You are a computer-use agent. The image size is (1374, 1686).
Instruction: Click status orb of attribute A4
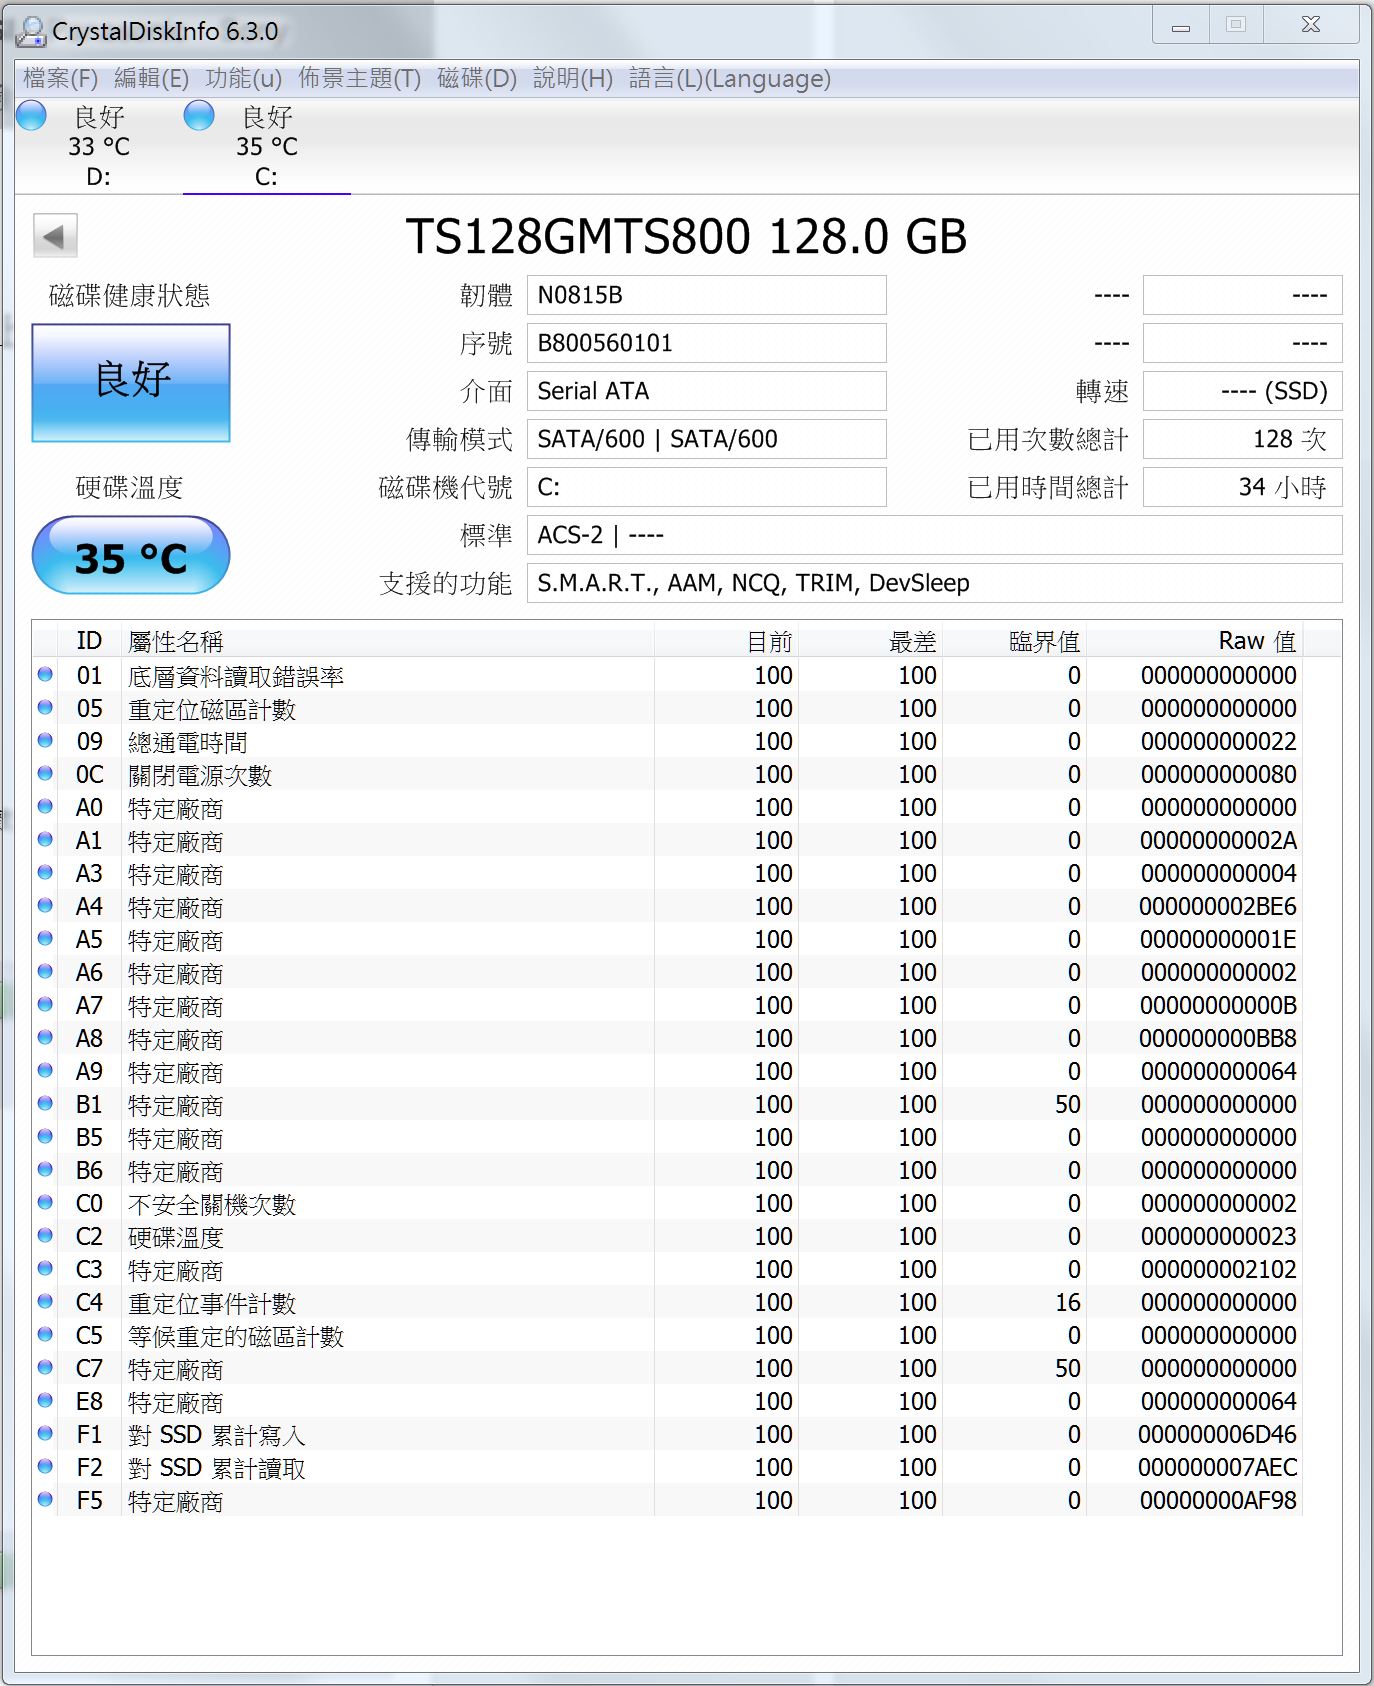point(45,906)
